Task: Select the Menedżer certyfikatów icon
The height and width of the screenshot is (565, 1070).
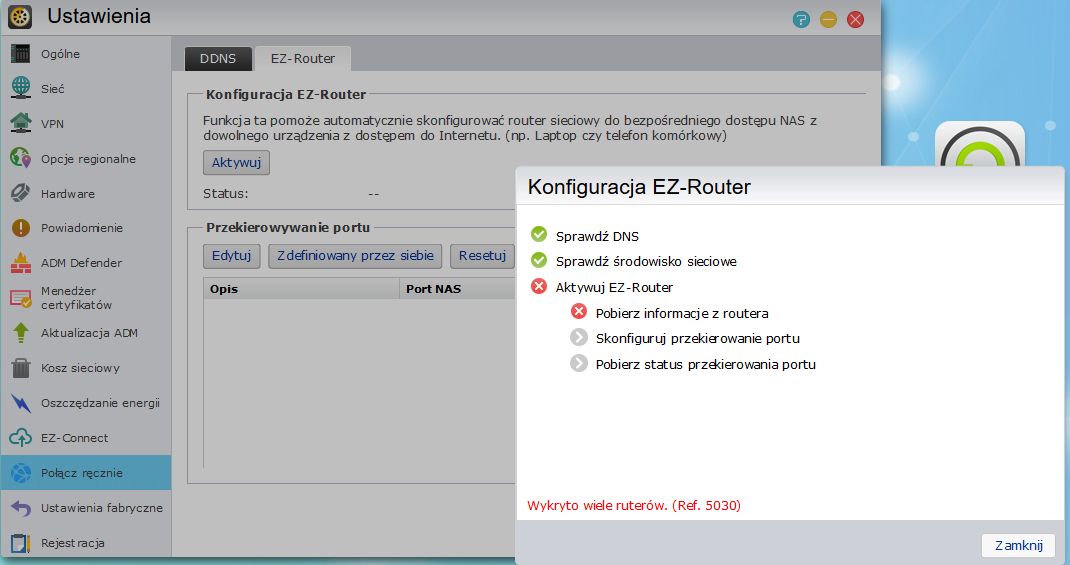Action: [x=20, y=298]
